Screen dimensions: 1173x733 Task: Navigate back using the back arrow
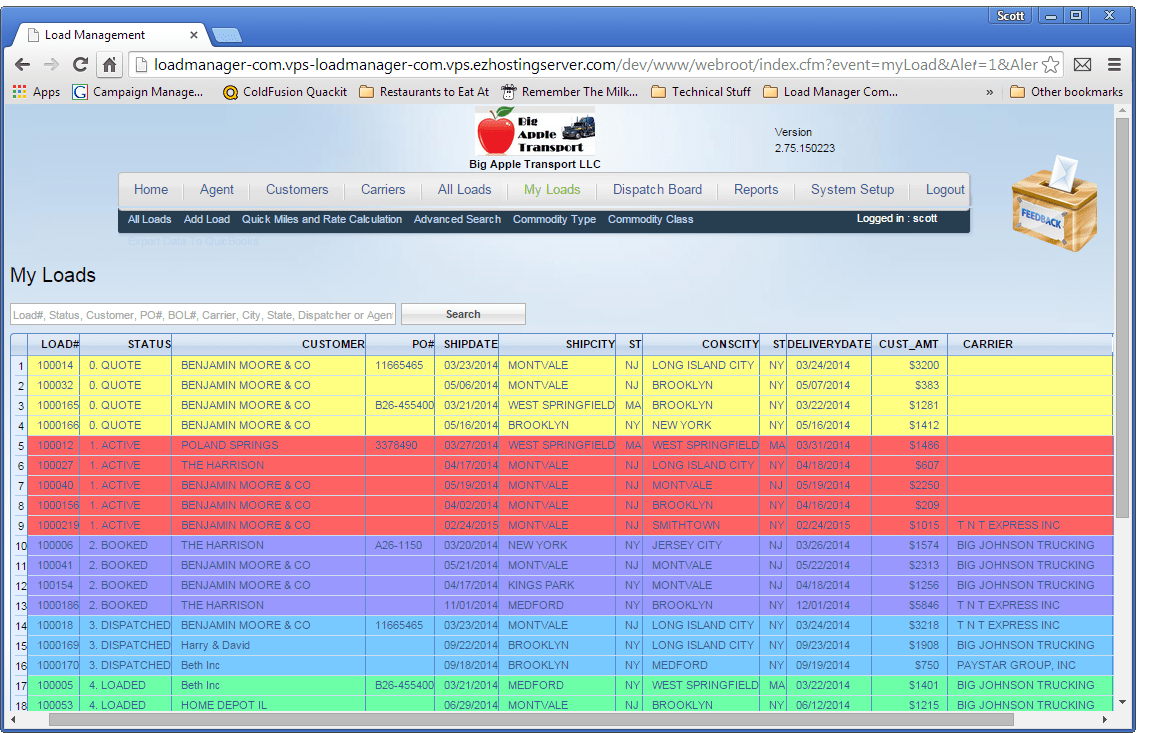tap(22, 62)
